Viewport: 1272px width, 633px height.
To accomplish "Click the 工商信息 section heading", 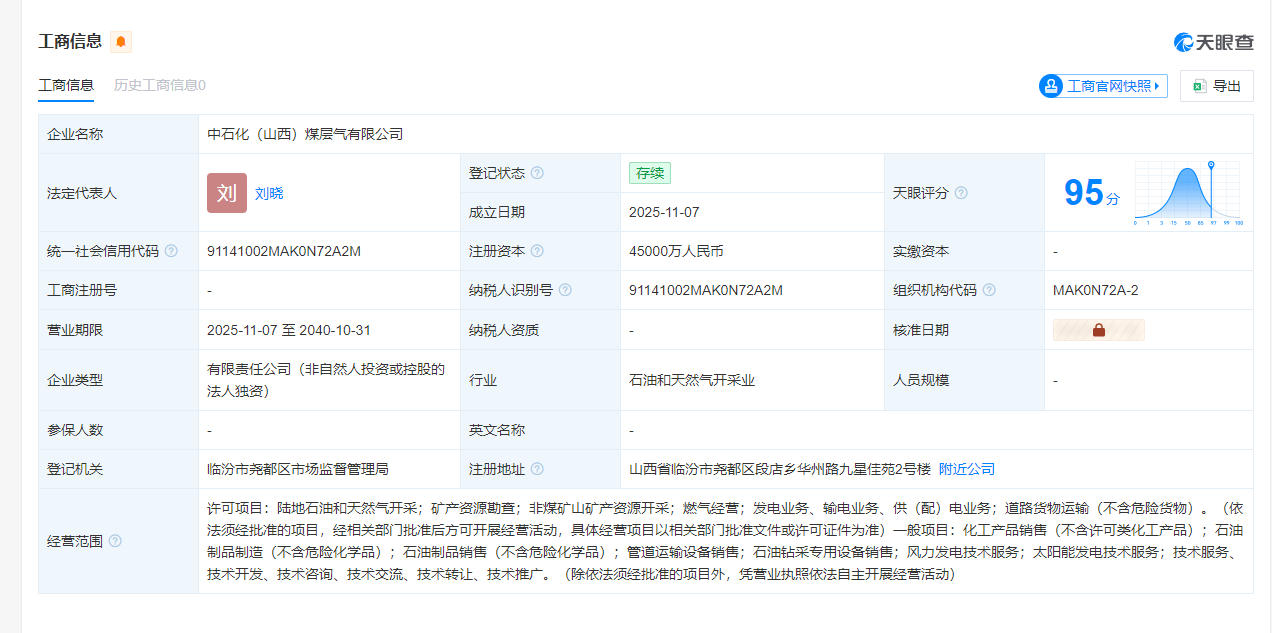I will [x=70, y=41].
